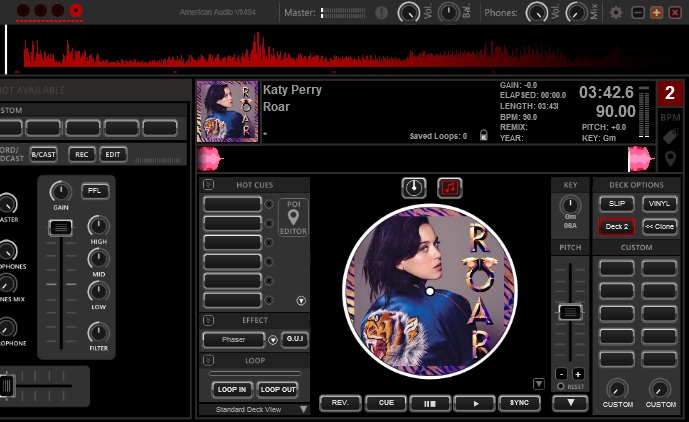Delete the fifth hot cue with its X icon

click(x=269, y=281)
